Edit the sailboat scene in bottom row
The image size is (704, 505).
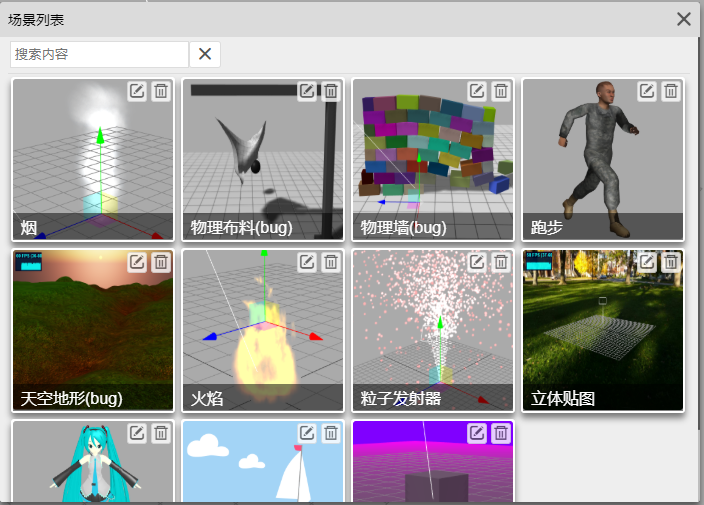click(307, 432)
